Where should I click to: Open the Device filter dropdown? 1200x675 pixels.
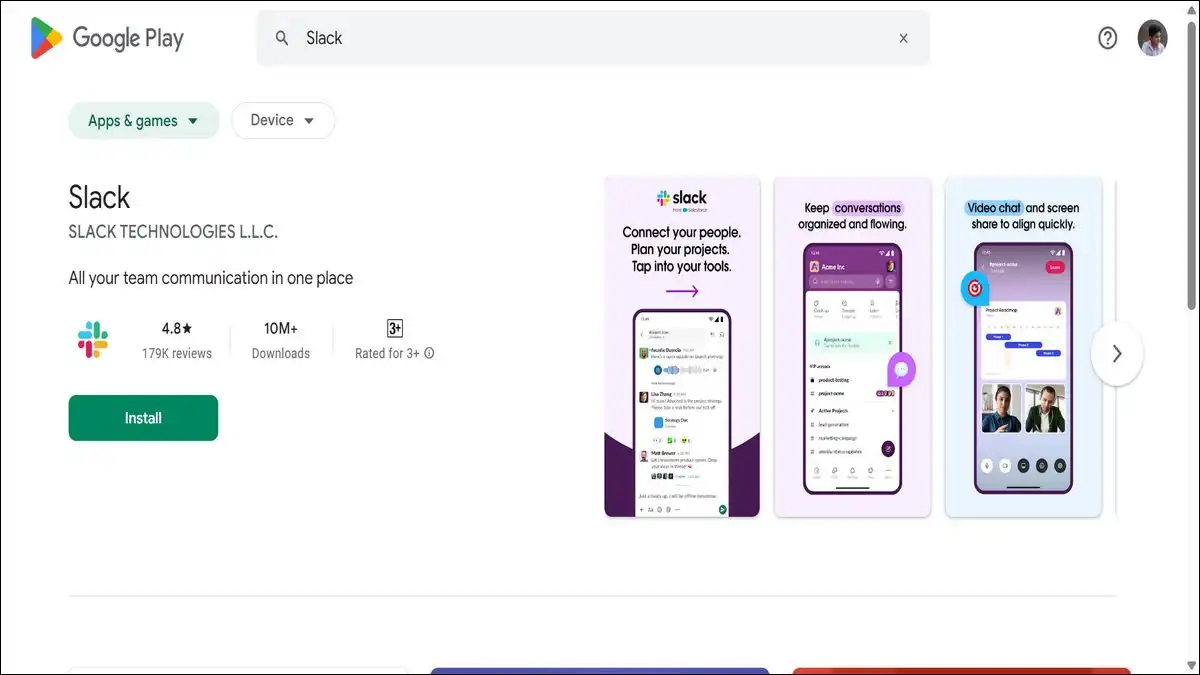[x=283, y=120]
